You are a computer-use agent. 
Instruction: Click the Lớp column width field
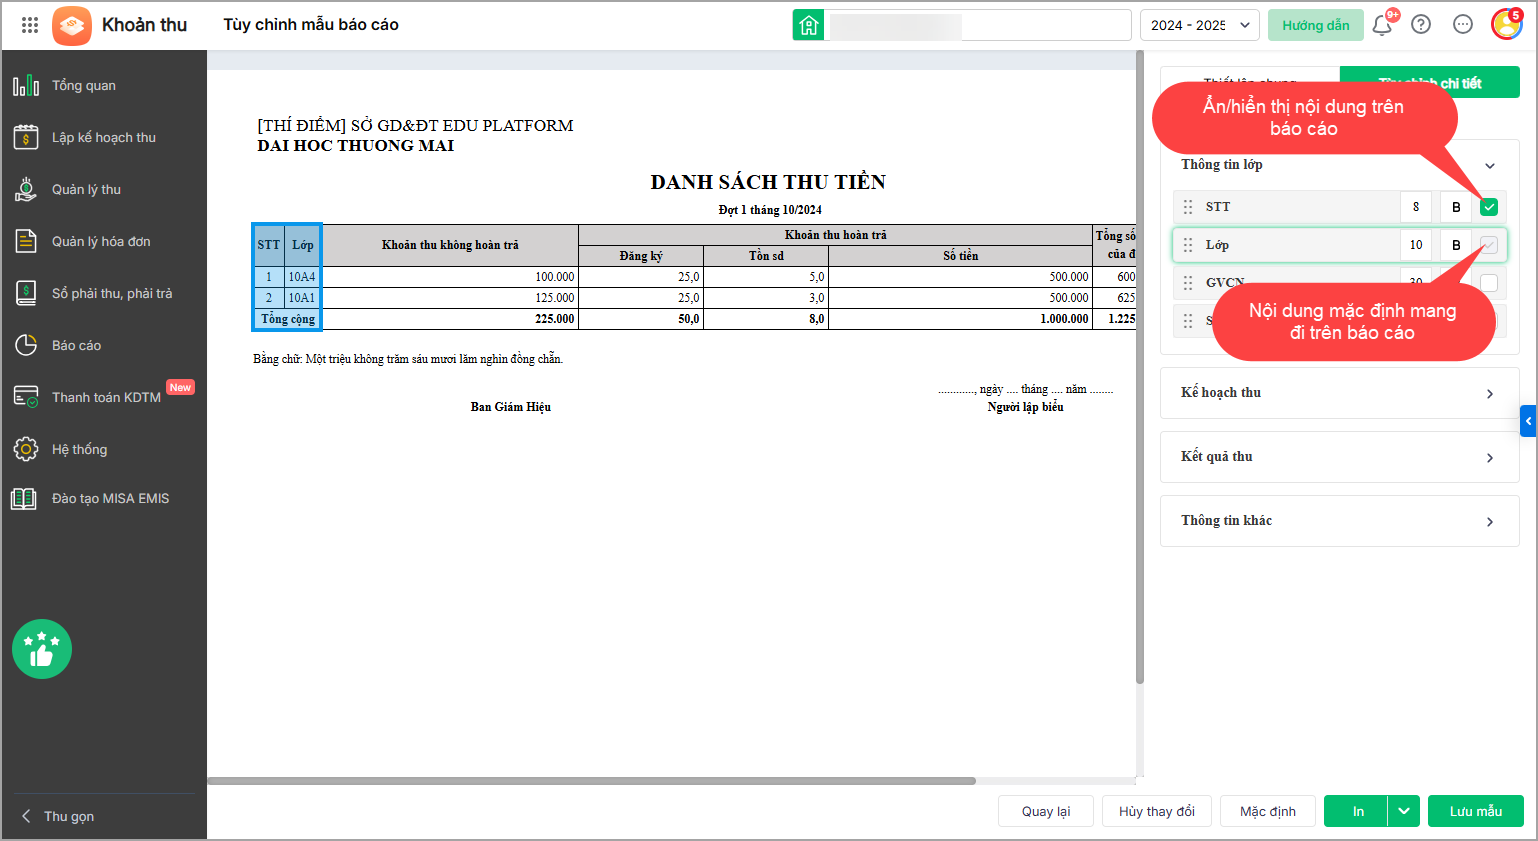(1416, 245)
